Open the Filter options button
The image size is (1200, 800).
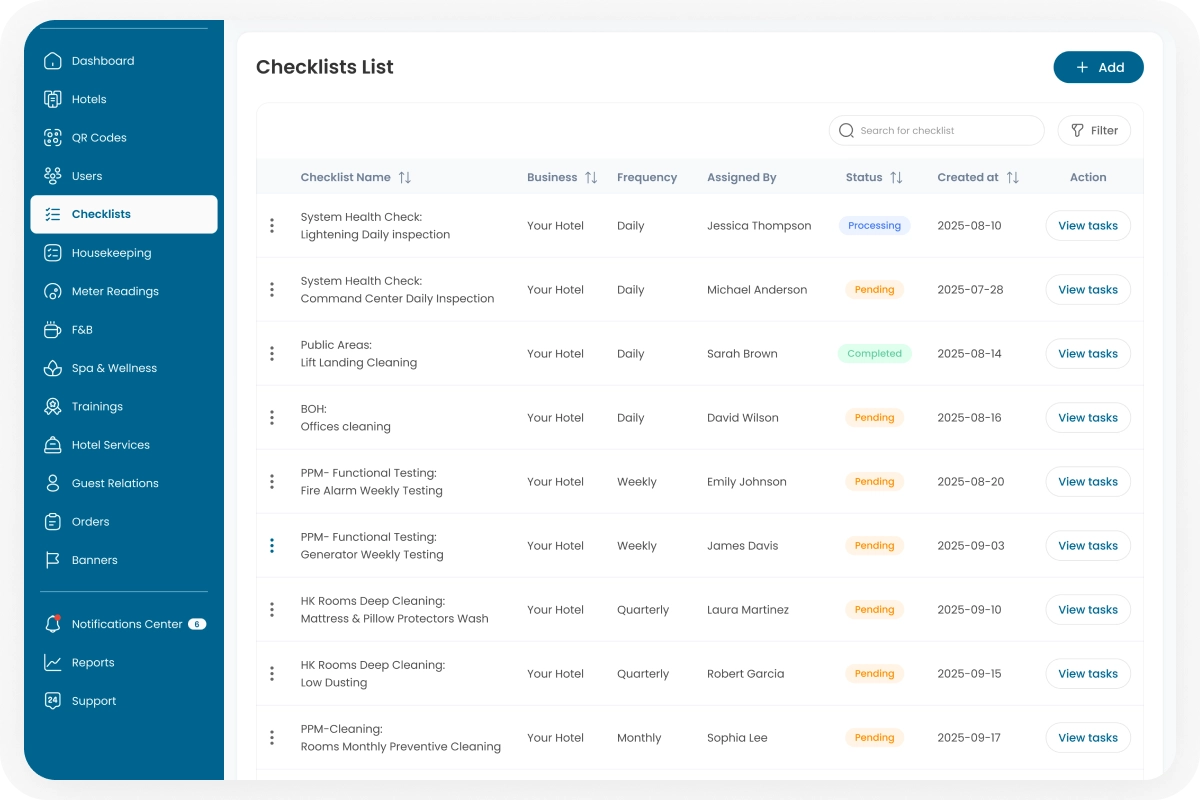click(x=1094, y=131)
